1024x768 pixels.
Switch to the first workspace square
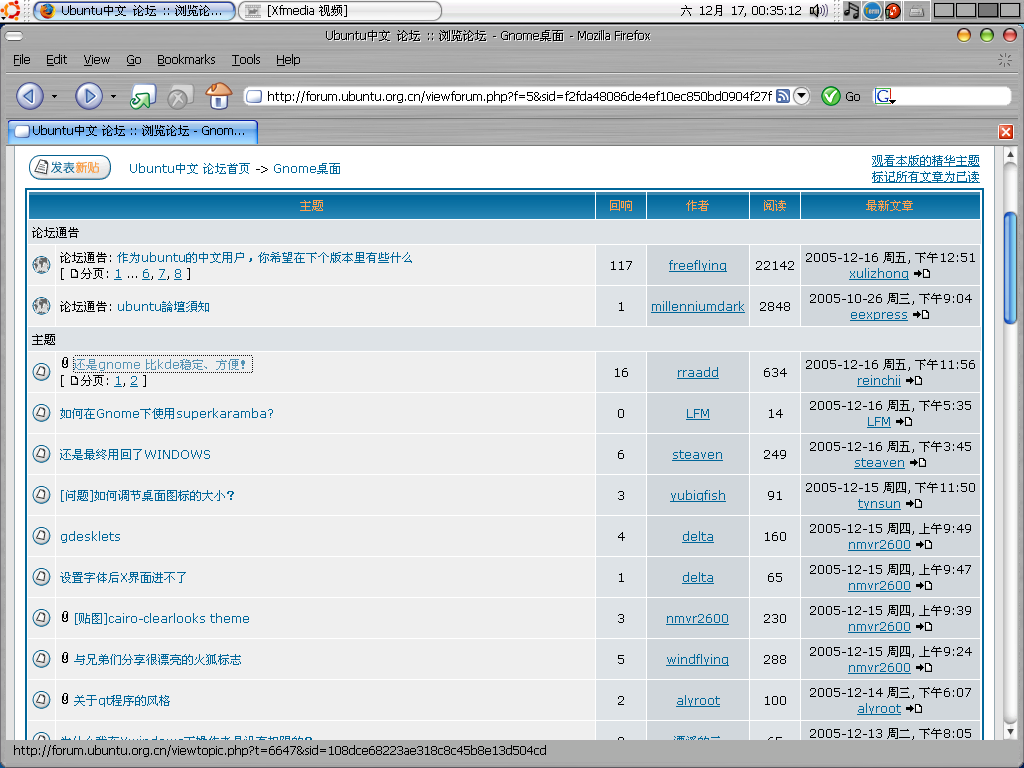point(944,10)
